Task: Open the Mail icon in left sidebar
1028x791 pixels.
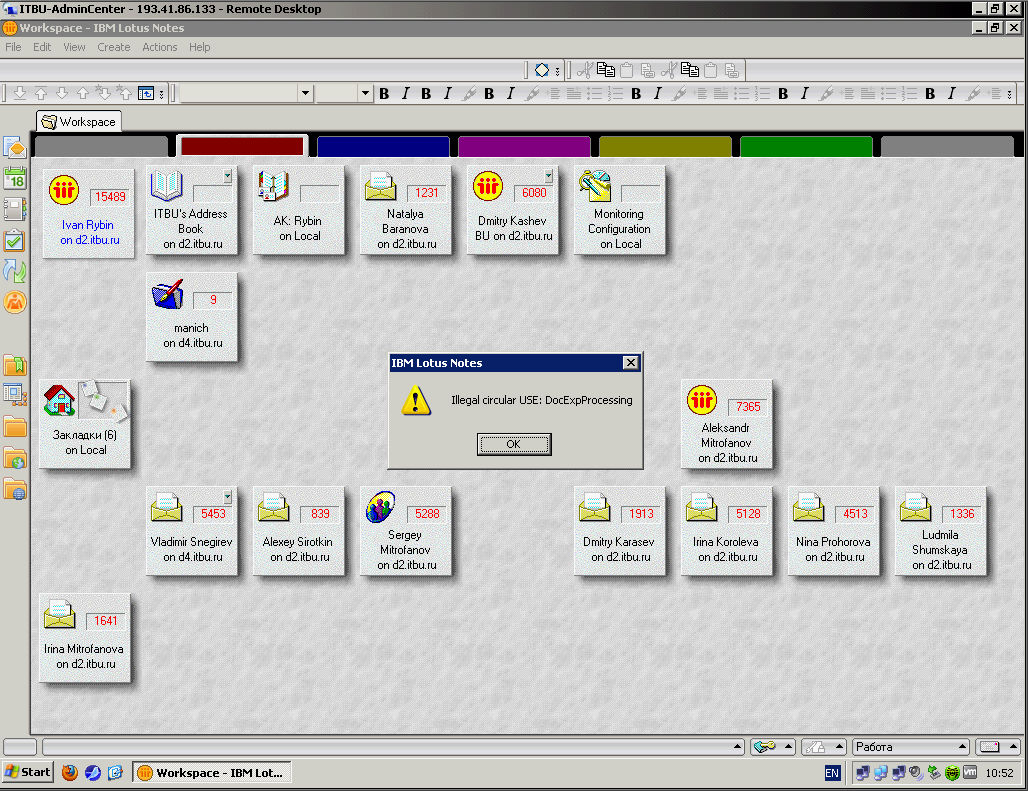Action: pos(14,147)
